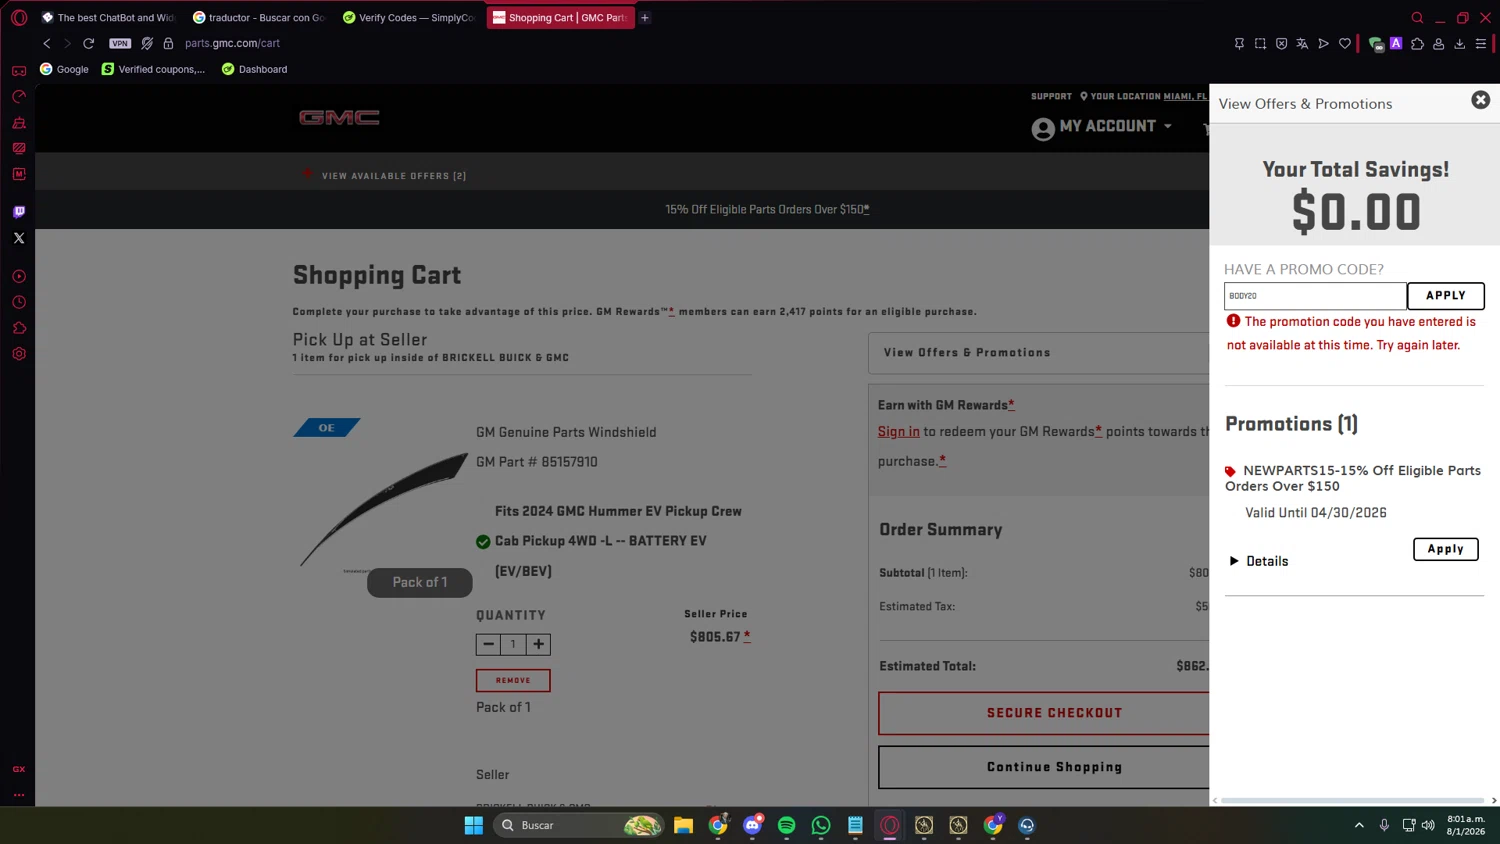Open History clock icon in sidebar
The image size is (1500, 844).
(19, 302)
